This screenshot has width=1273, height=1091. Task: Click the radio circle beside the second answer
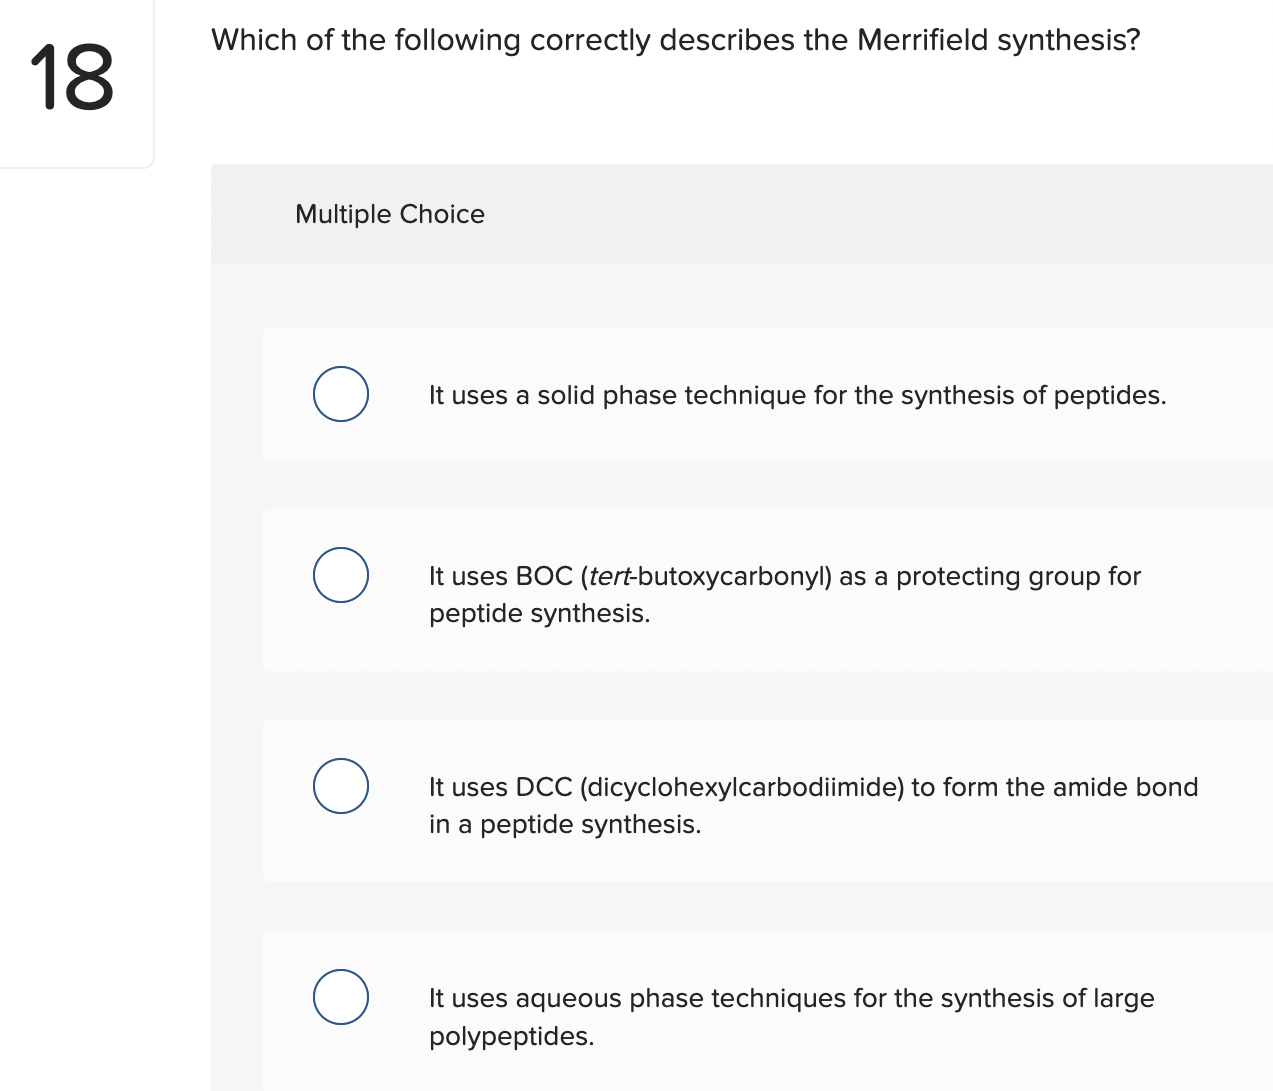(x=341, y=574)
